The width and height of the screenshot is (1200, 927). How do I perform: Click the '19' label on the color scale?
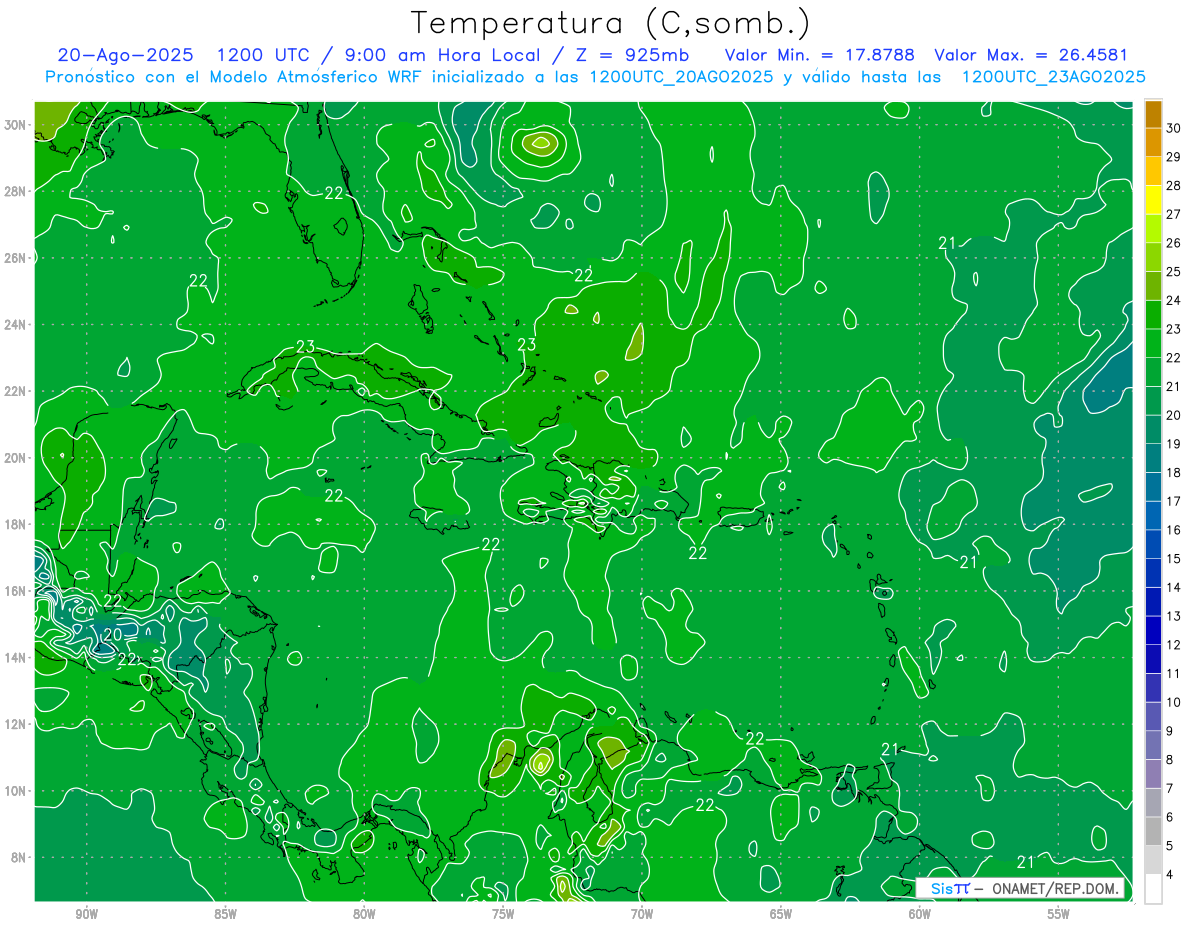pyautogui.click(x=1173, y=444)
